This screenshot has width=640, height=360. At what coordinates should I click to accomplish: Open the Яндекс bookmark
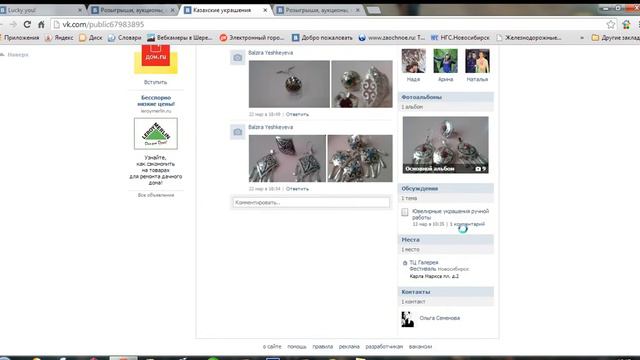click(59, 38)
